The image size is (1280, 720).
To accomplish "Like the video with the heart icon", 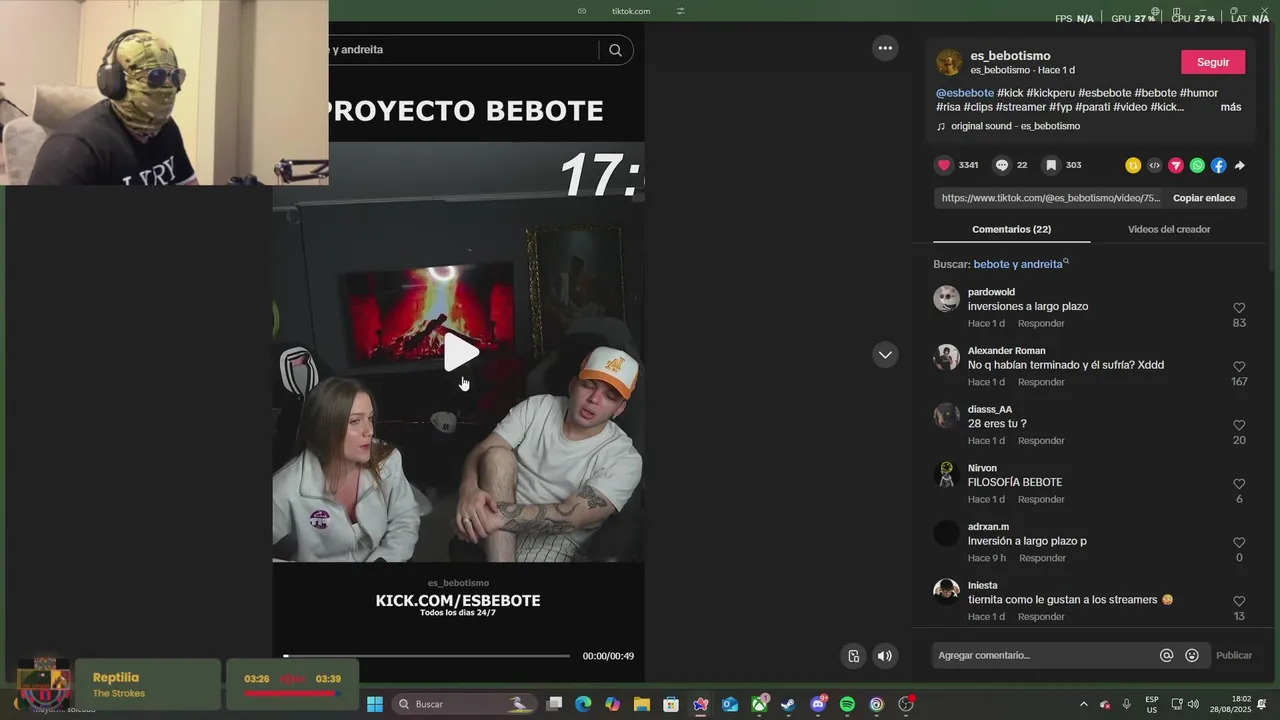I will tap(944, 165).
